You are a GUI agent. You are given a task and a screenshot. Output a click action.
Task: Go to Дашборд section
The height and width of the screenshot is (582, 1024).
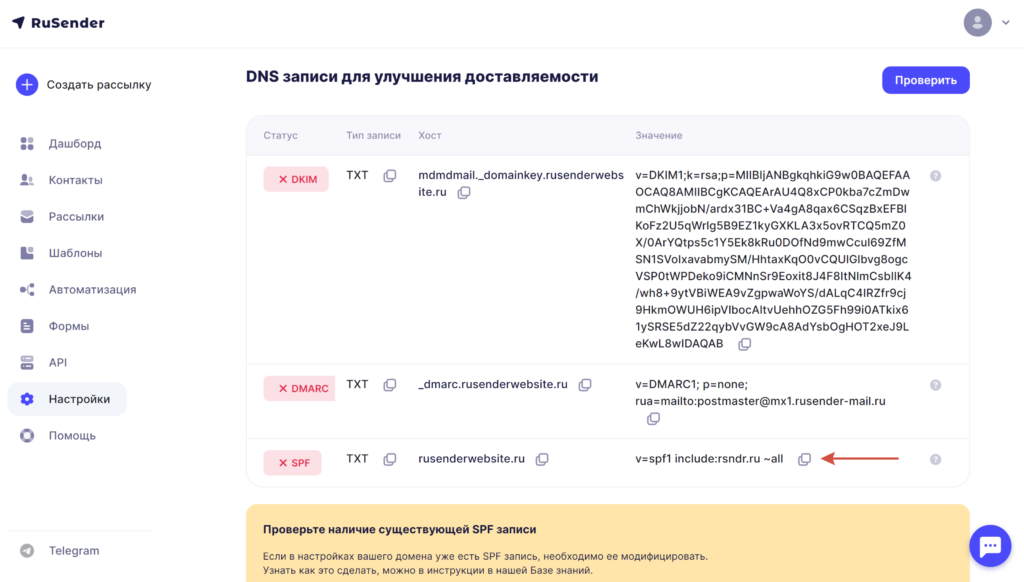click(x=74, y=143)
